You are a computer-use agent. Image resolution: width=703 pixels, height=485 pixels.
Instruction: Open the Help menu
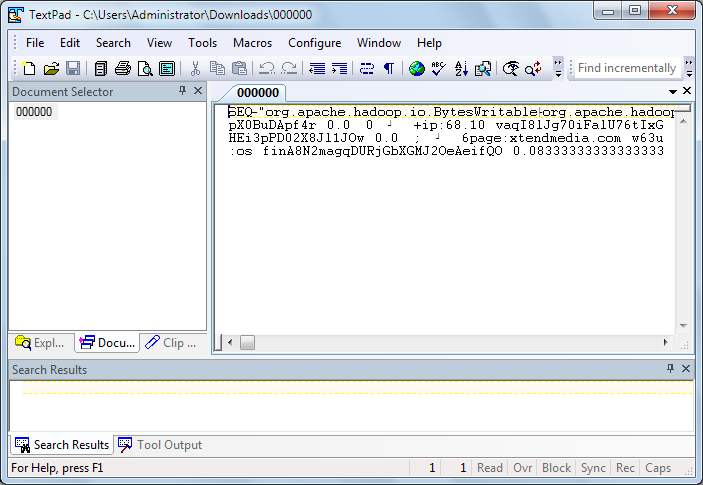429,43
